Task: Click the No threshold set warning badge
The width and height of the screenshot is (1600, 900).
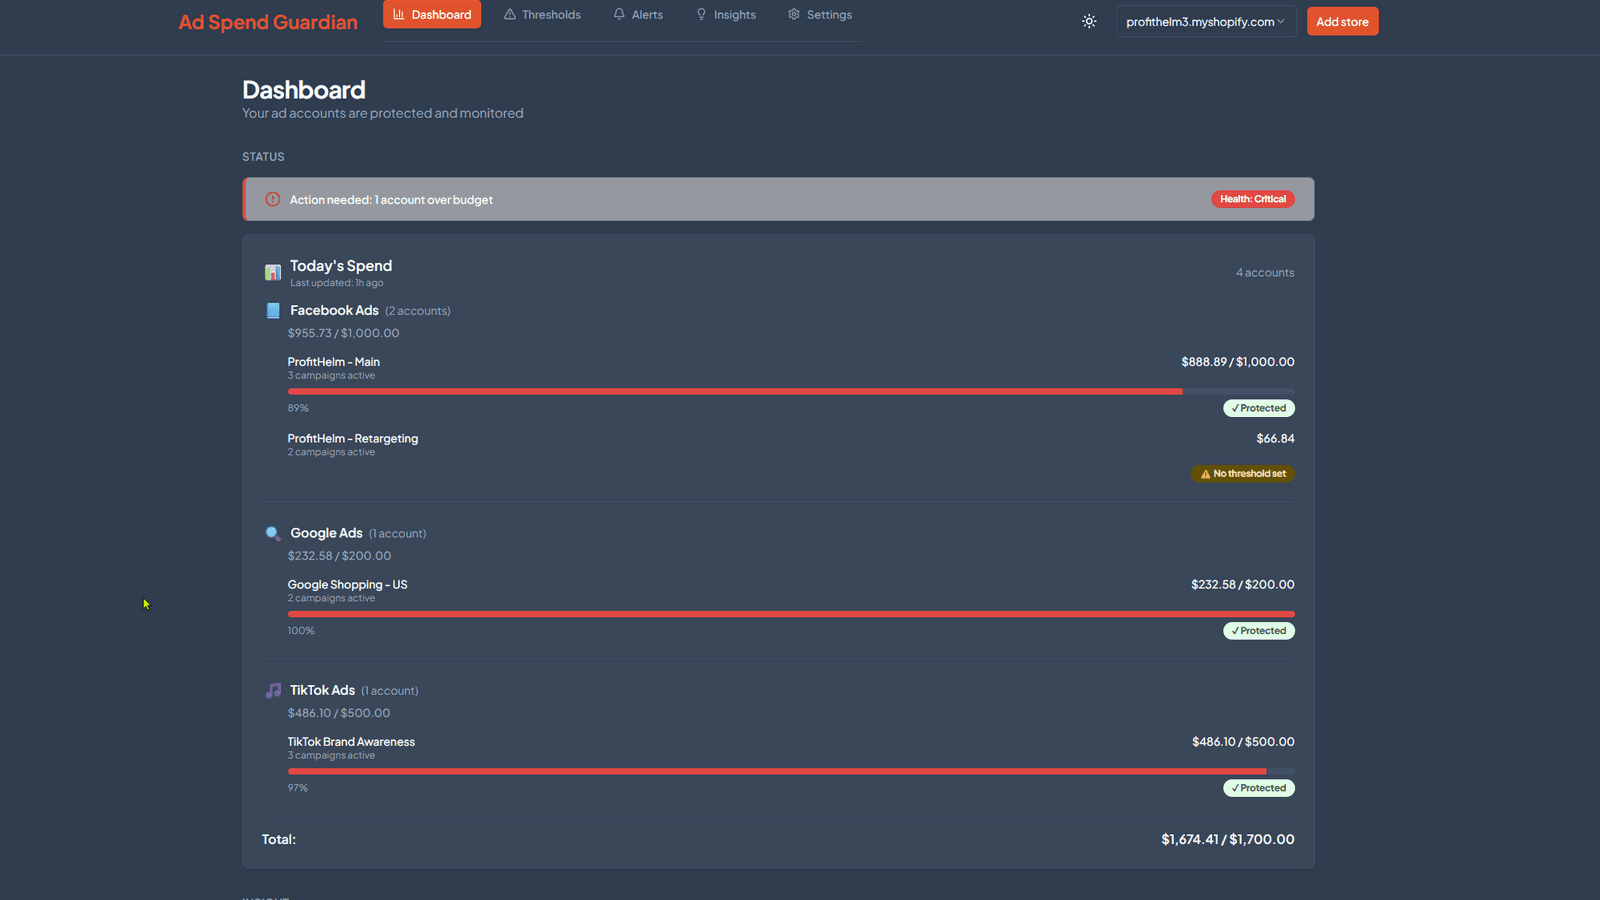Action: 1242,473
